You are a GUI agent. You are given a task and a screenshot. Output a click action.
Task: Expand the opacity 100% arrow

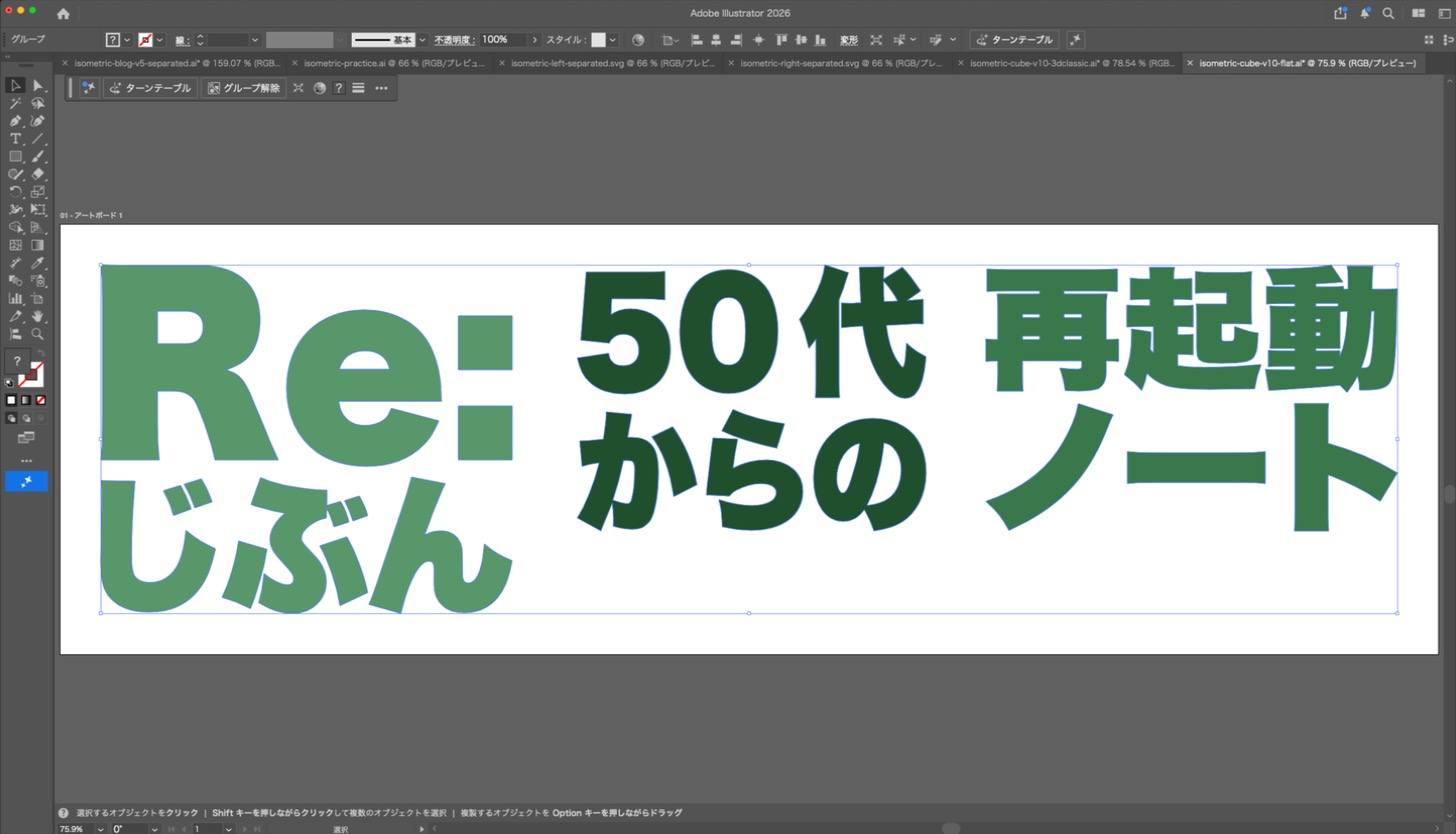pos(535,40)
